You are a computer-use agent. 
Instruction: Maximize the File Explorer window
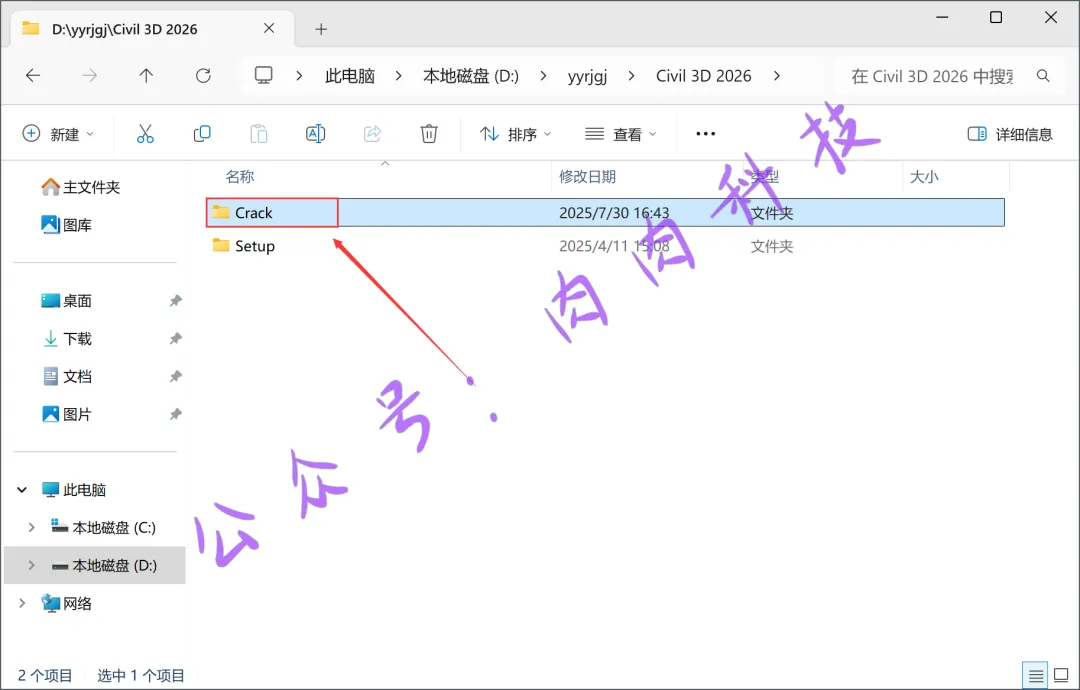(x=996, y=17)
